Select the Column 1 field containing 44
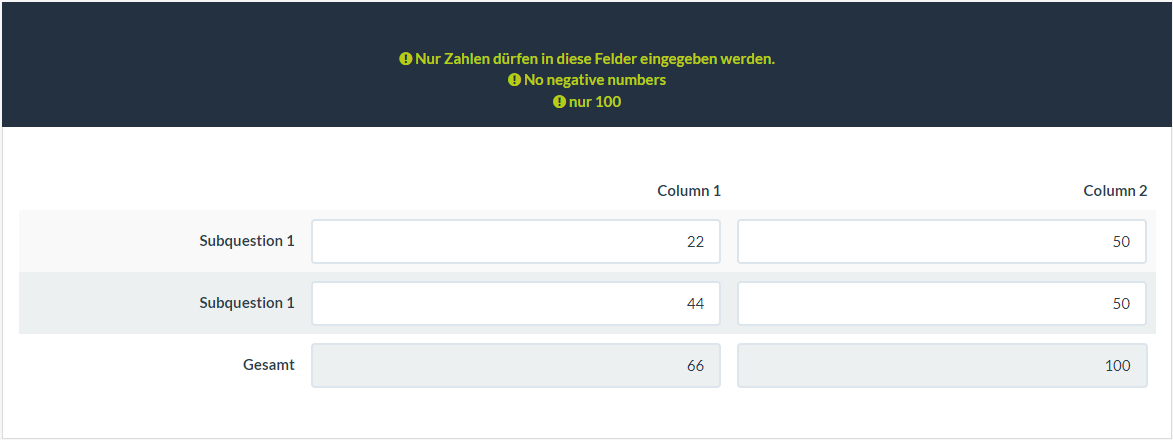1173x440 pixels. pyautogui.click(x=515, y=303)
